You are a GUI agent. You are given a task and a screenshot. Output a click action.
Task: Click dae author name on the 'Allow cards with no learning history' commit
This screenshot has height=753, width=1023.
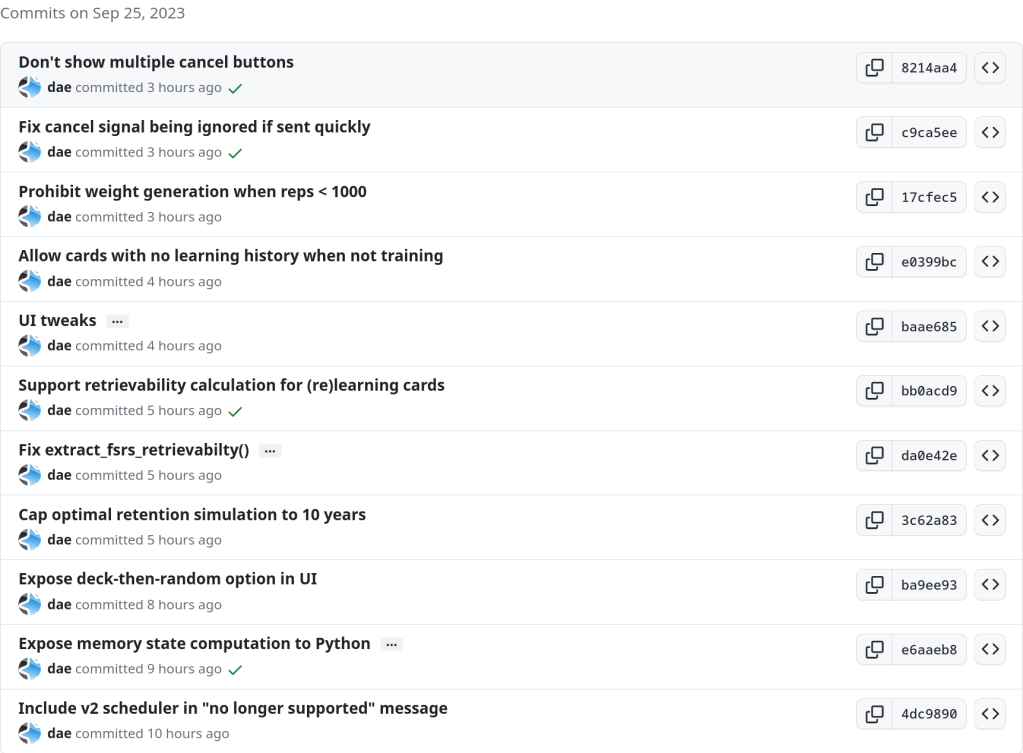(59, 282)
